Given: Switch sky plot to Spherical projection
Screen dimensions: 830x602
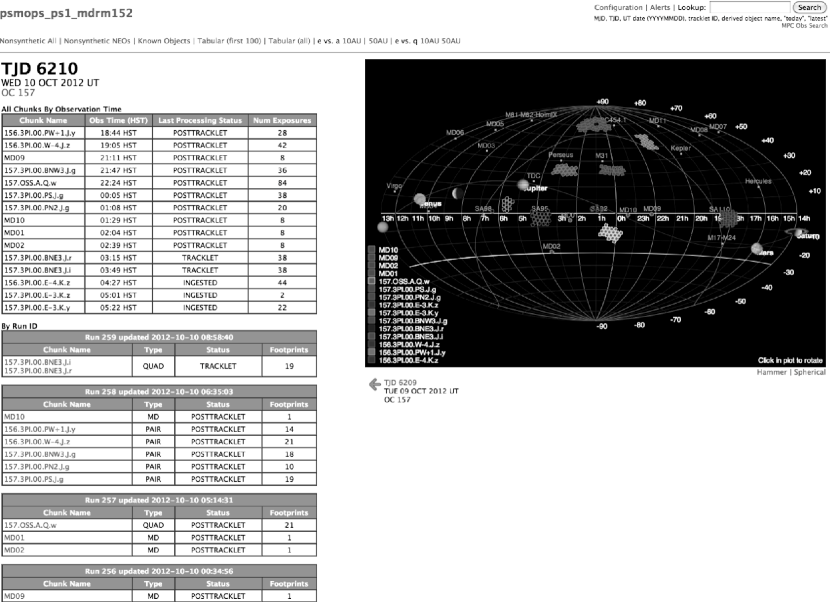Looking at the screenshot, I should point(809,372).
